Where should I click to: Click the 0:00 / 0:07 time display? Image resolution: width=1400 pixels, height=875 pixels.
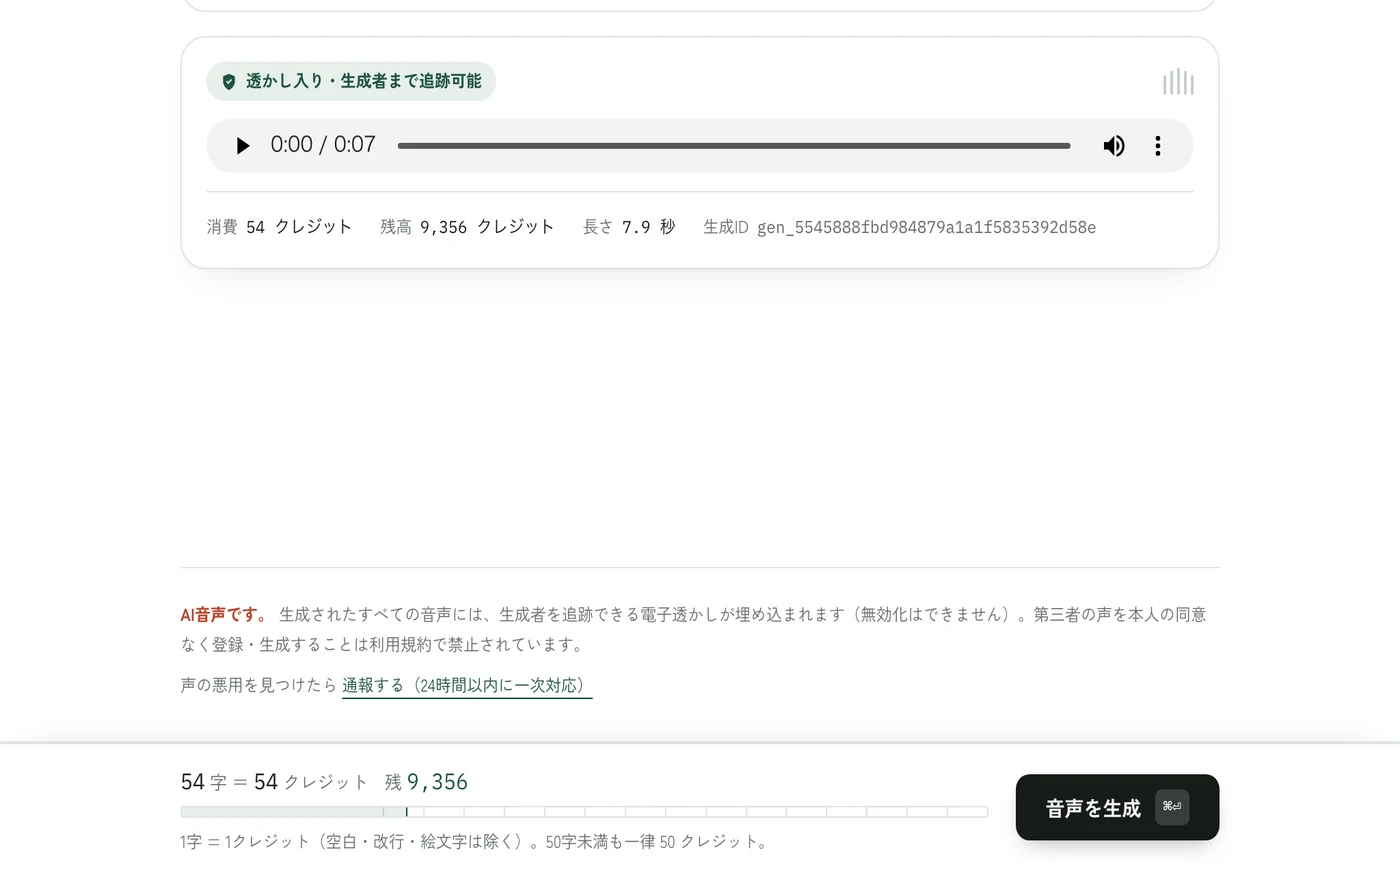click(323, 145)
